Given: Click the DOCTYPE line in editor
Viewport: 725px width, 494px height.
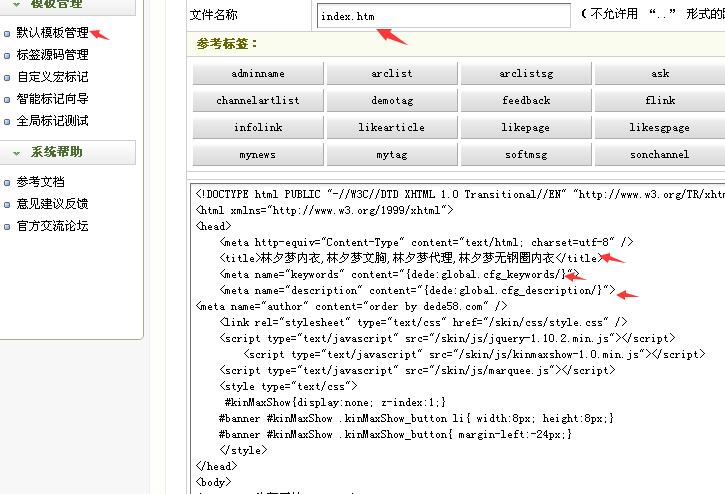Looking at the screenshot, I should click(x=460, y=194).
